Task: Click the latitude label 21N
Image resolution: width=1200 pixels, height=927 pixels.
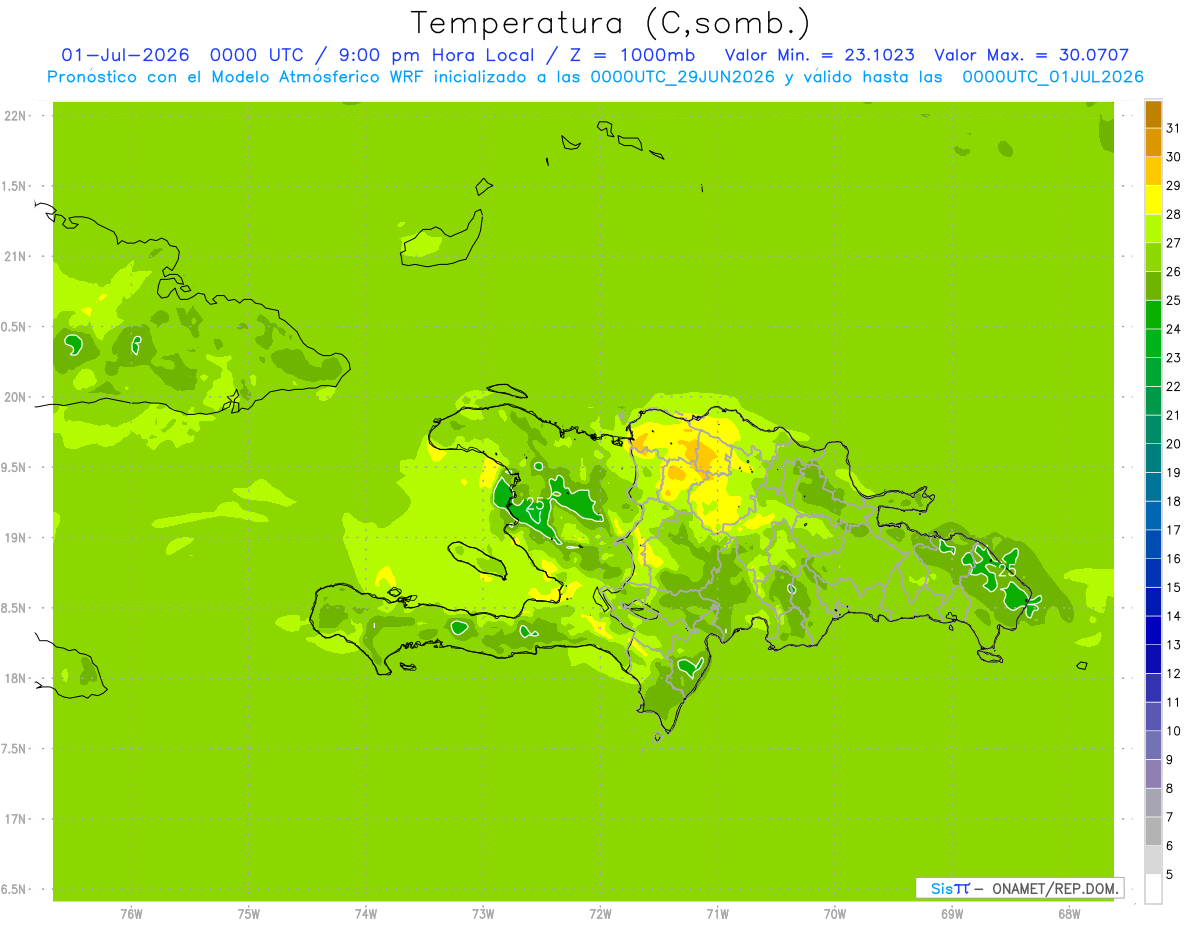Action: tap(14, 257)
